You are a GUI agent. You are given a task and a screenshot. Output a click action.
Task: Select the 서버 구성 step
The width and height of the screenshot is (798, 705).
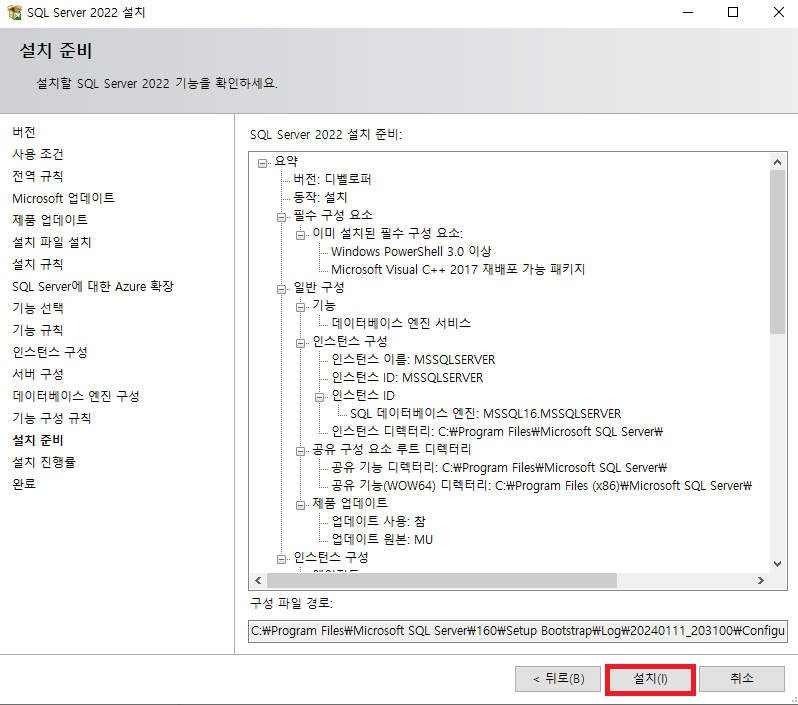point(38,374)
